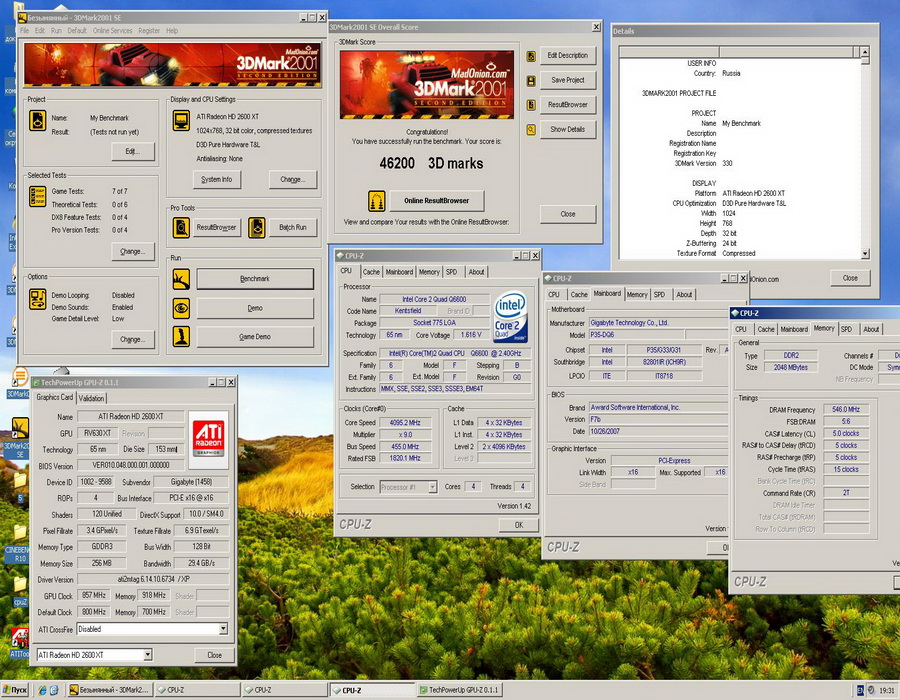Image resolution: width=900 pixels, height=700 pixels.
Task: Click Change button under Selected Tests
Action: point(133,251)
